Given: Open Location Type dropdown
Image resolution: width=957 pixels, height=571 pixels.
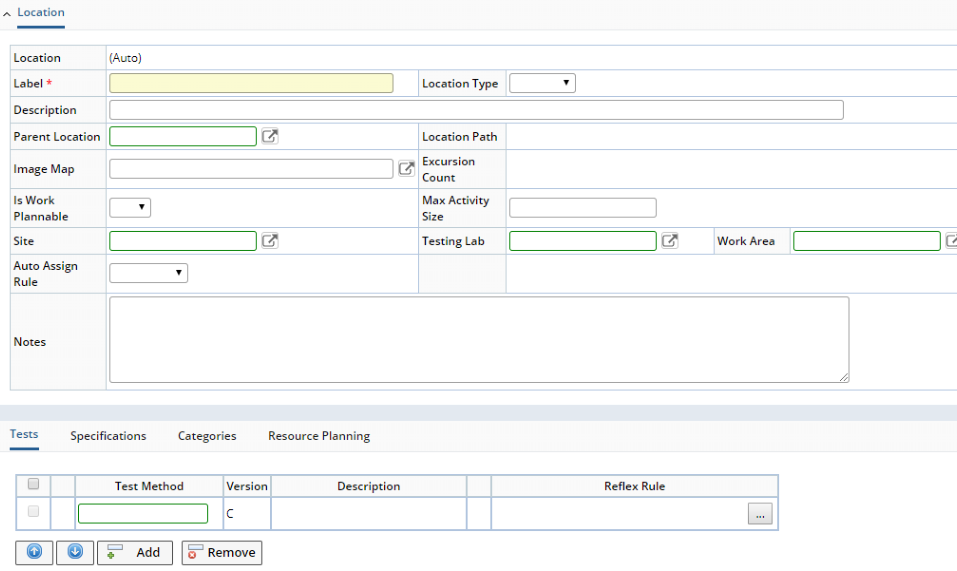Looking at the screenshot, I should (x=542, y=83).
